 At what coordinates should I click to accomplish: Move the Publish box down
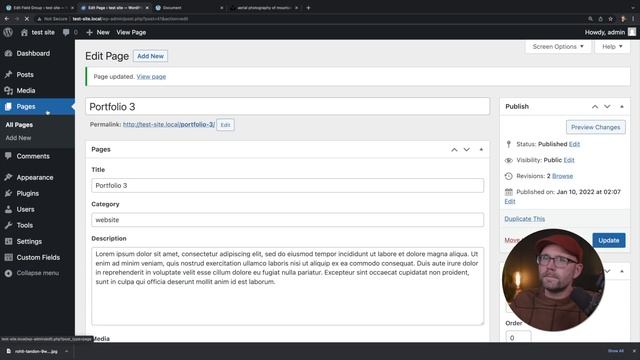pos(607,107)
